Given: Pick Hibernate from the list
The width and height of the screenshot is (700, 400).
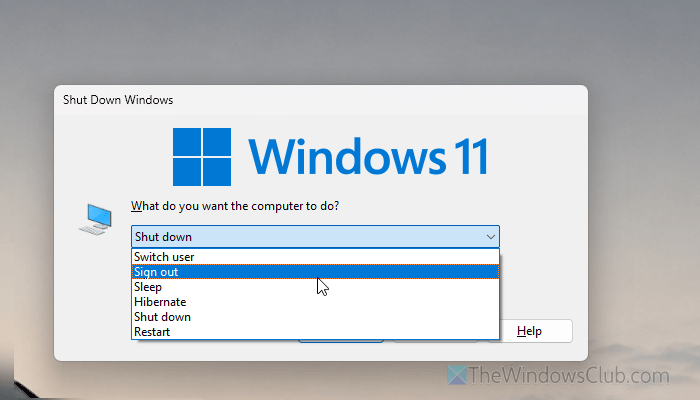Looking at the screenshot, I should point(315,302).
